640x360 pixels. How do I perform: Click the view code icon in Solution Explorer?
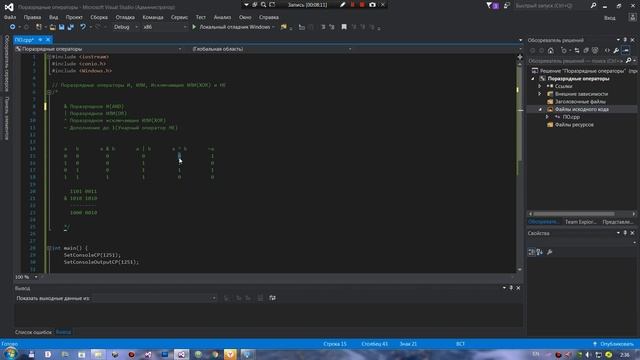[x=607, y=51]
